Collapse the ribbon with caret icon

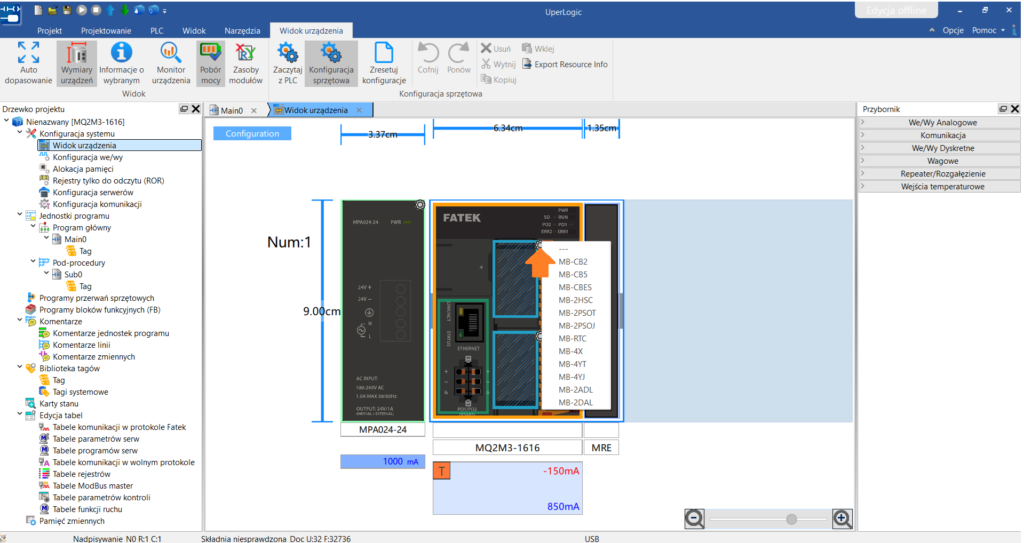(932, 30)
